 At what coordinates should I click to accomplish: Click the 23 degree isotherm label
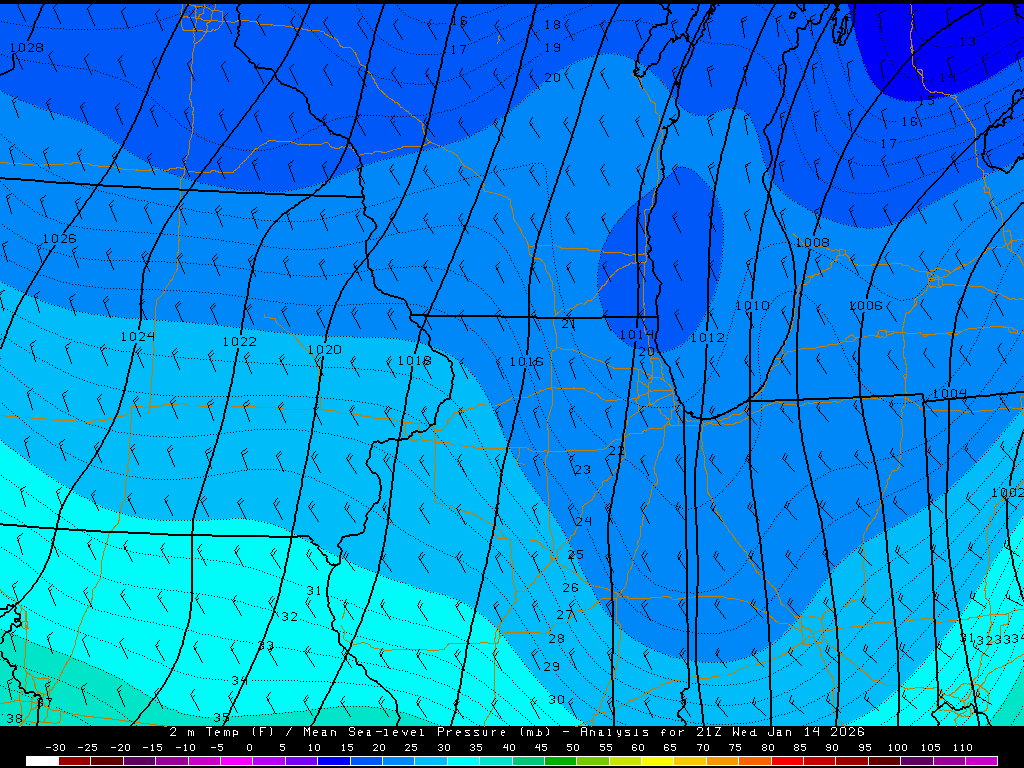tap(583, 469)
